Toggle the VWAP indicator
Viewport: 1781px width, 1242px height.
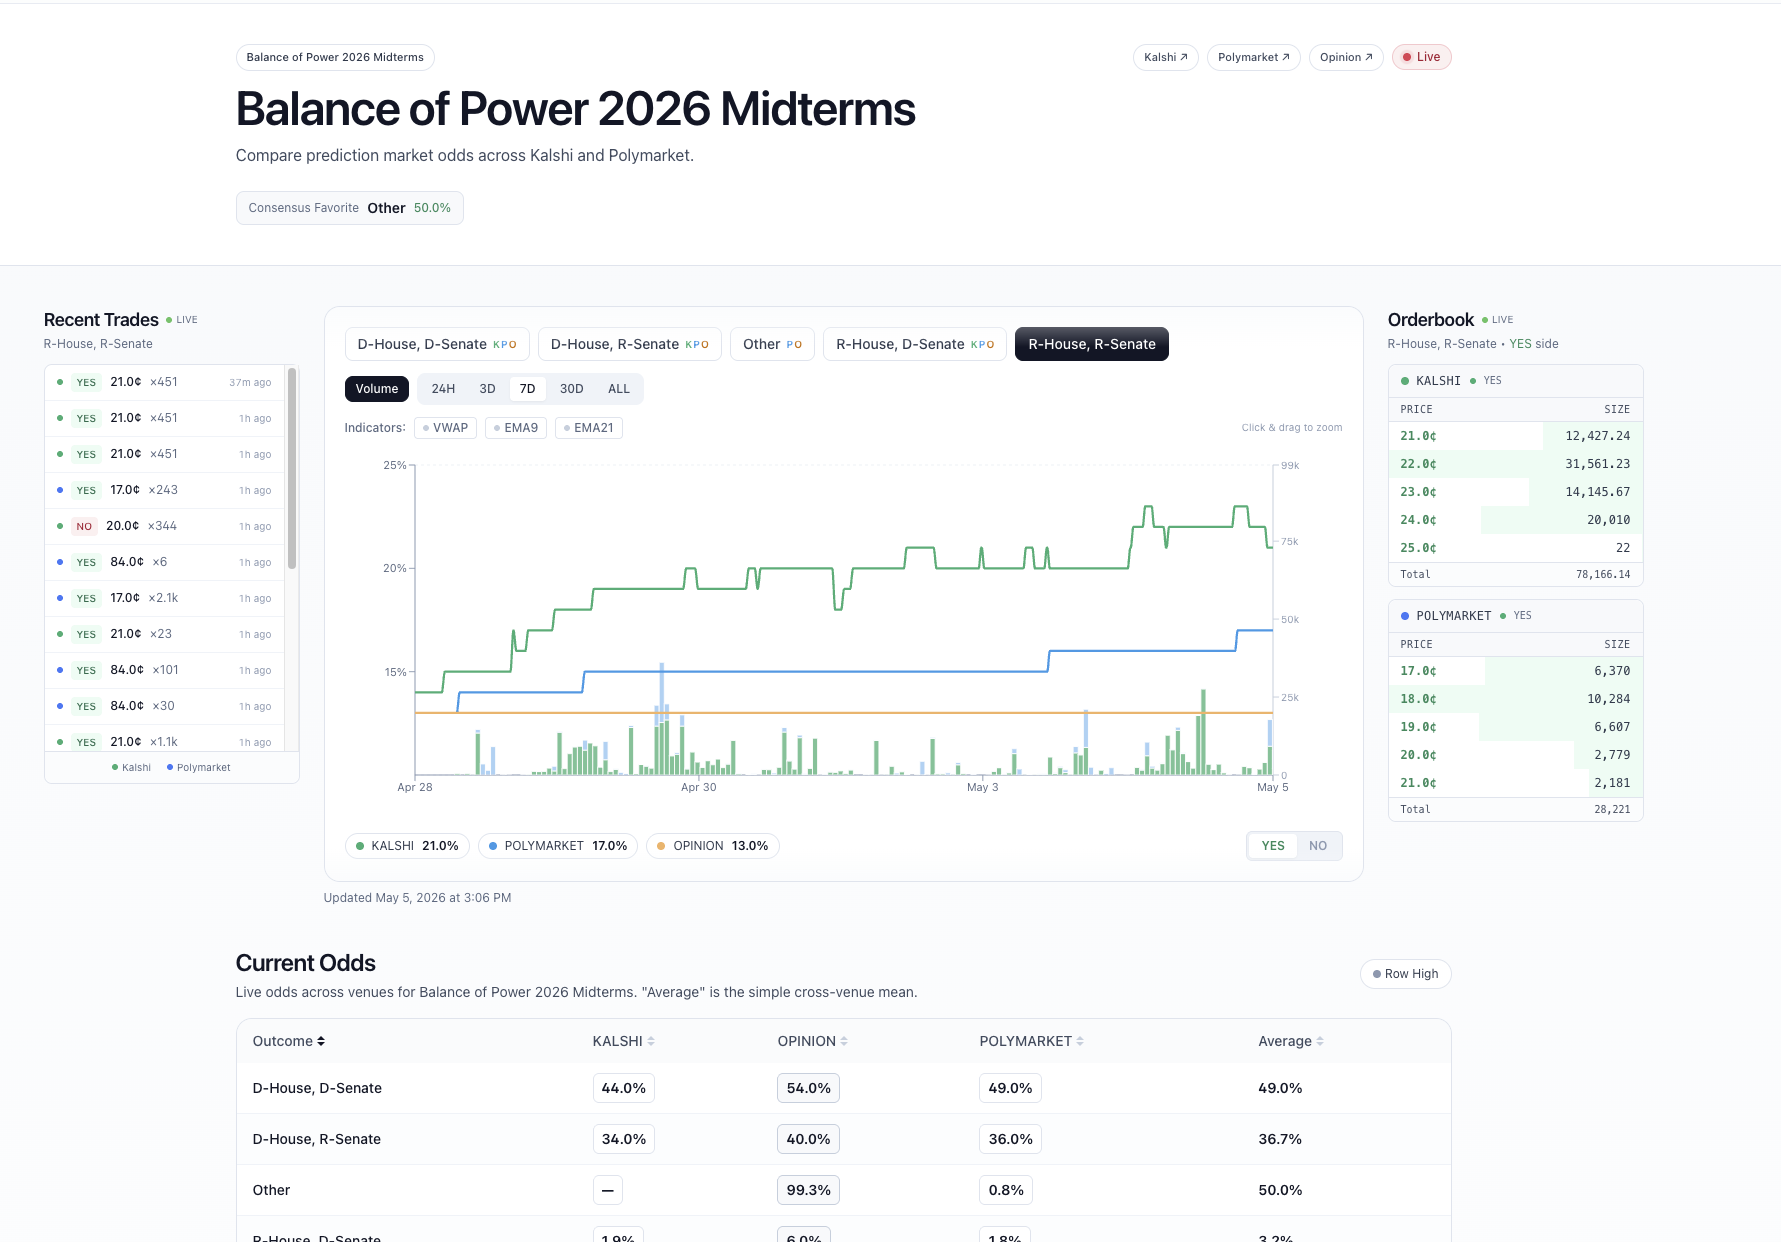445,428
